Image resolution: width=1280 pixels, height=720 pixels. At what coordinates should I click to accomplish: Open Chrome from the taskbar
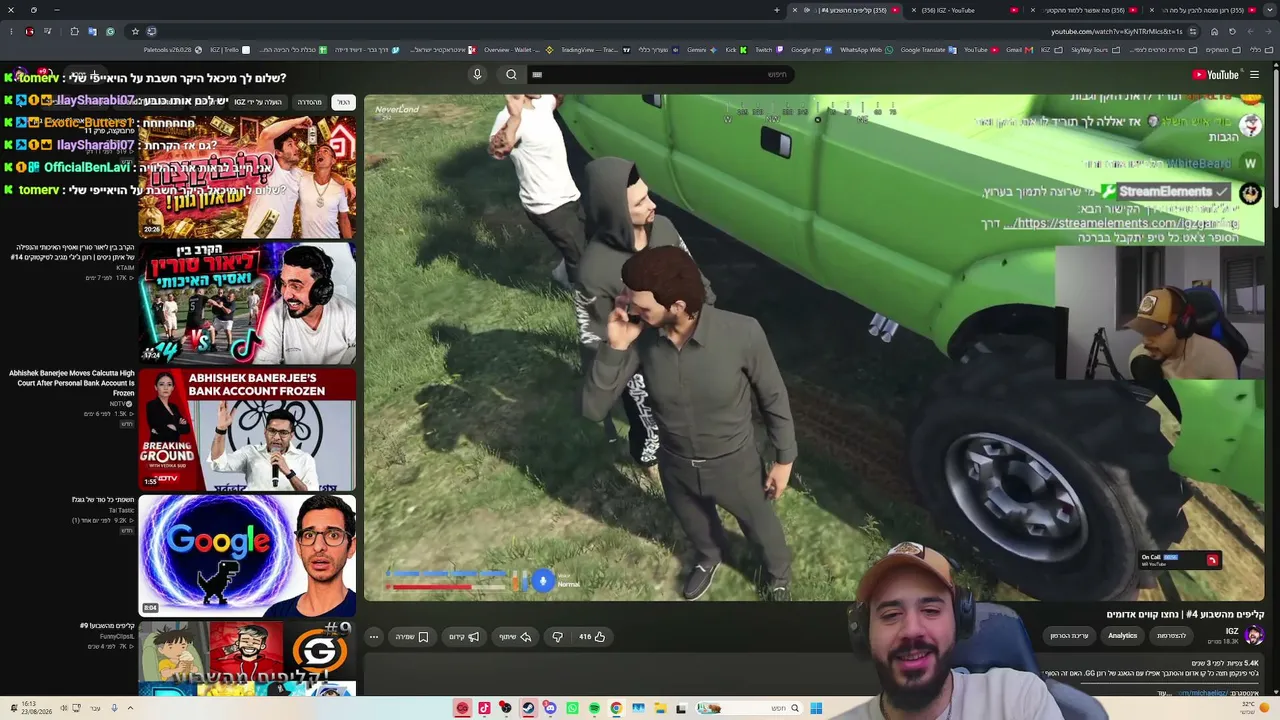[616, 708]
